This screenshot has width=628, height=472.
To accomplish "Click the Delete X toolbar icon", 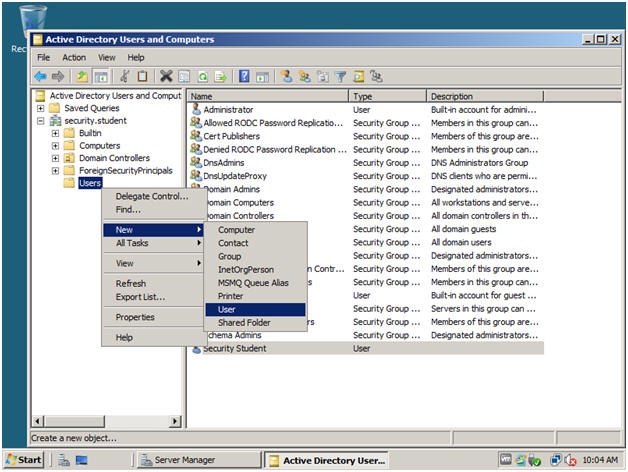I will (166, 76).
